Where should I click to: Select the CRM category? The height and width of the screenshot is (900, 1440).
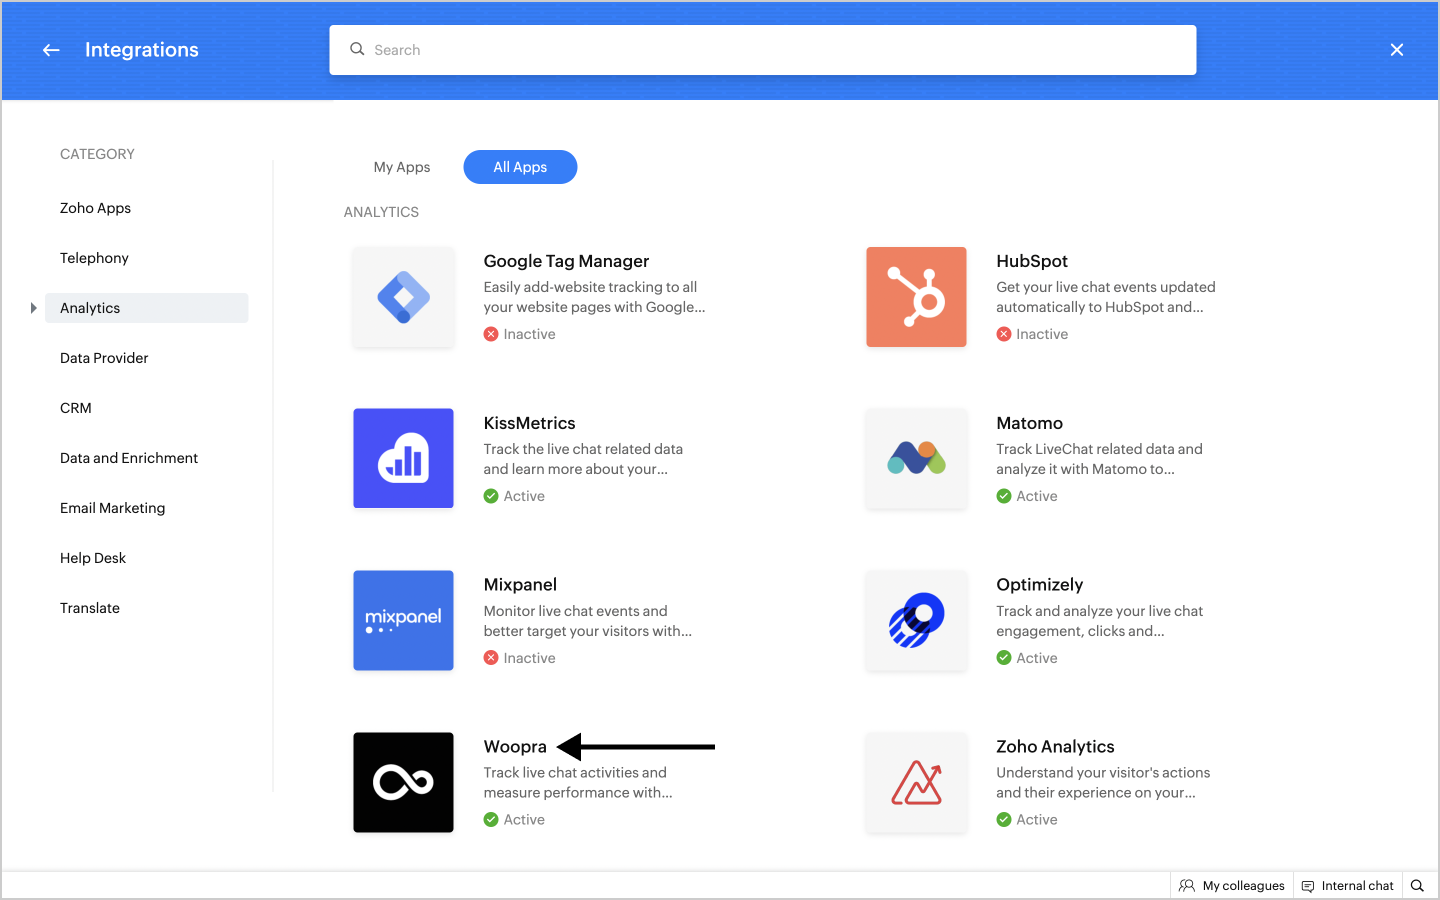[76, 408]
